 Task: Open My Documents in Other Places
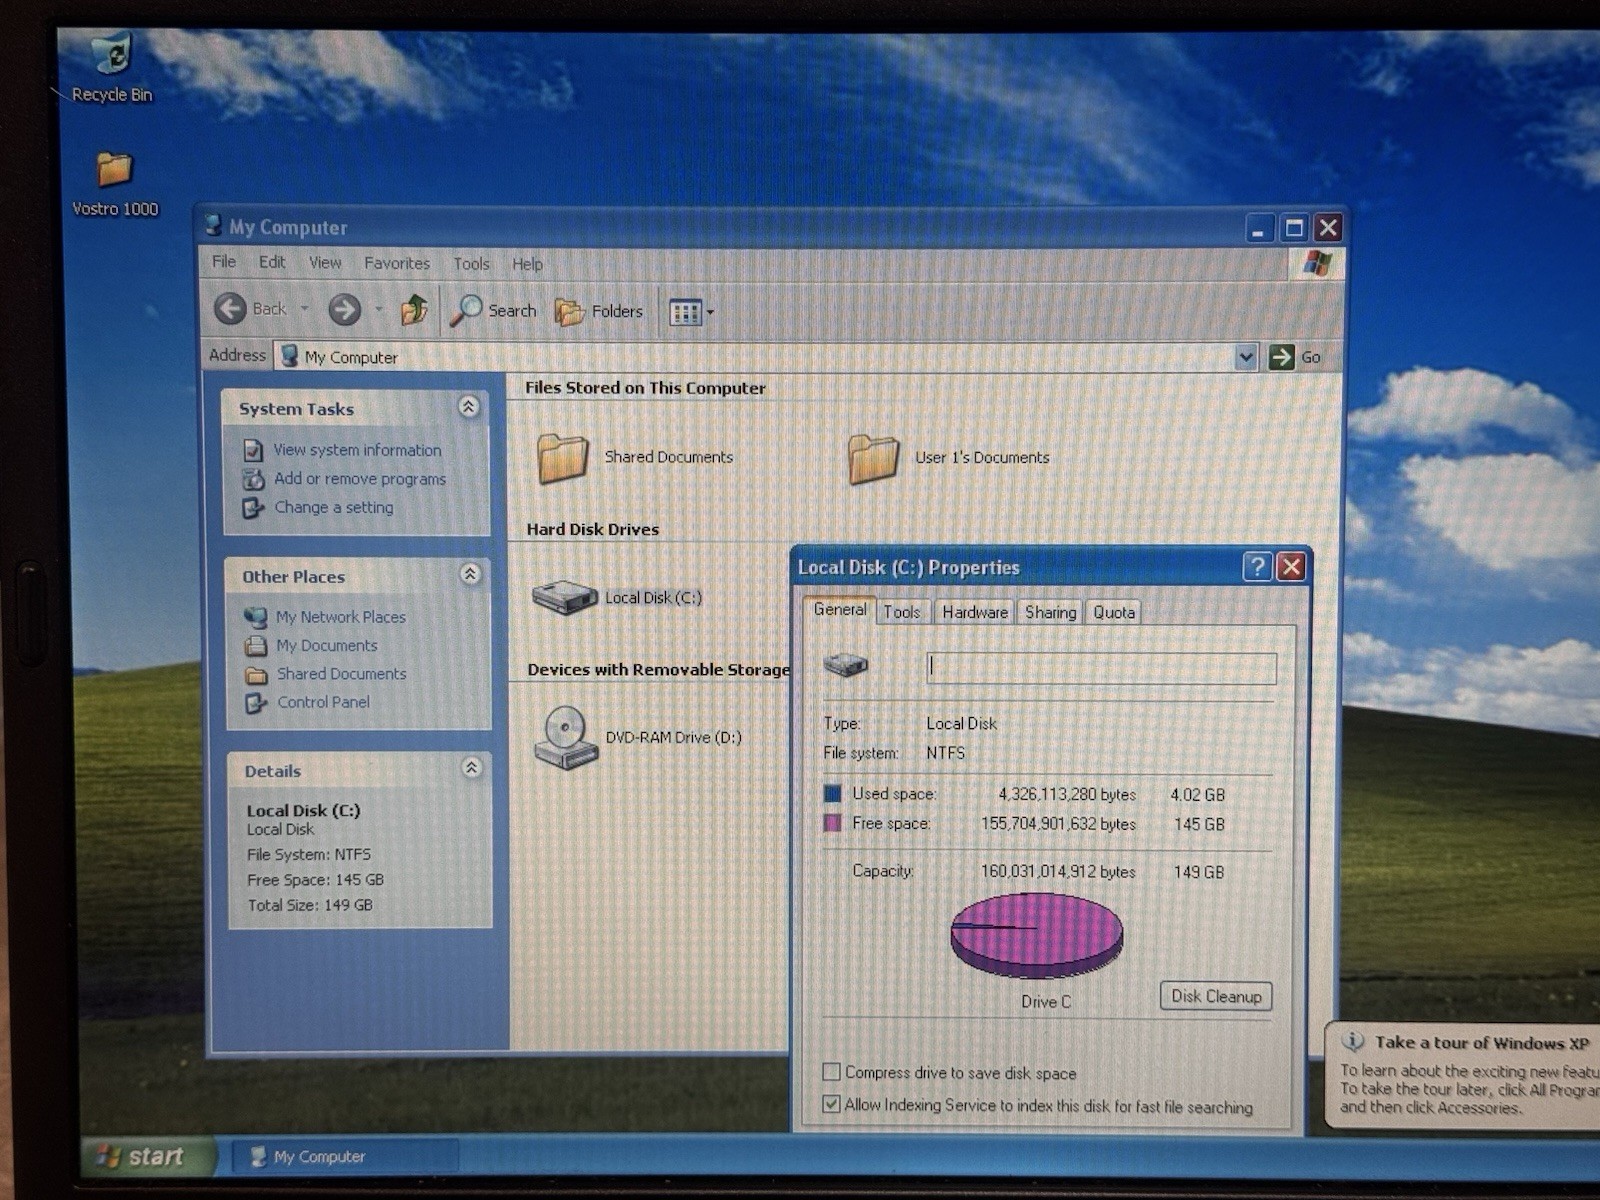(x=327, y=646)
